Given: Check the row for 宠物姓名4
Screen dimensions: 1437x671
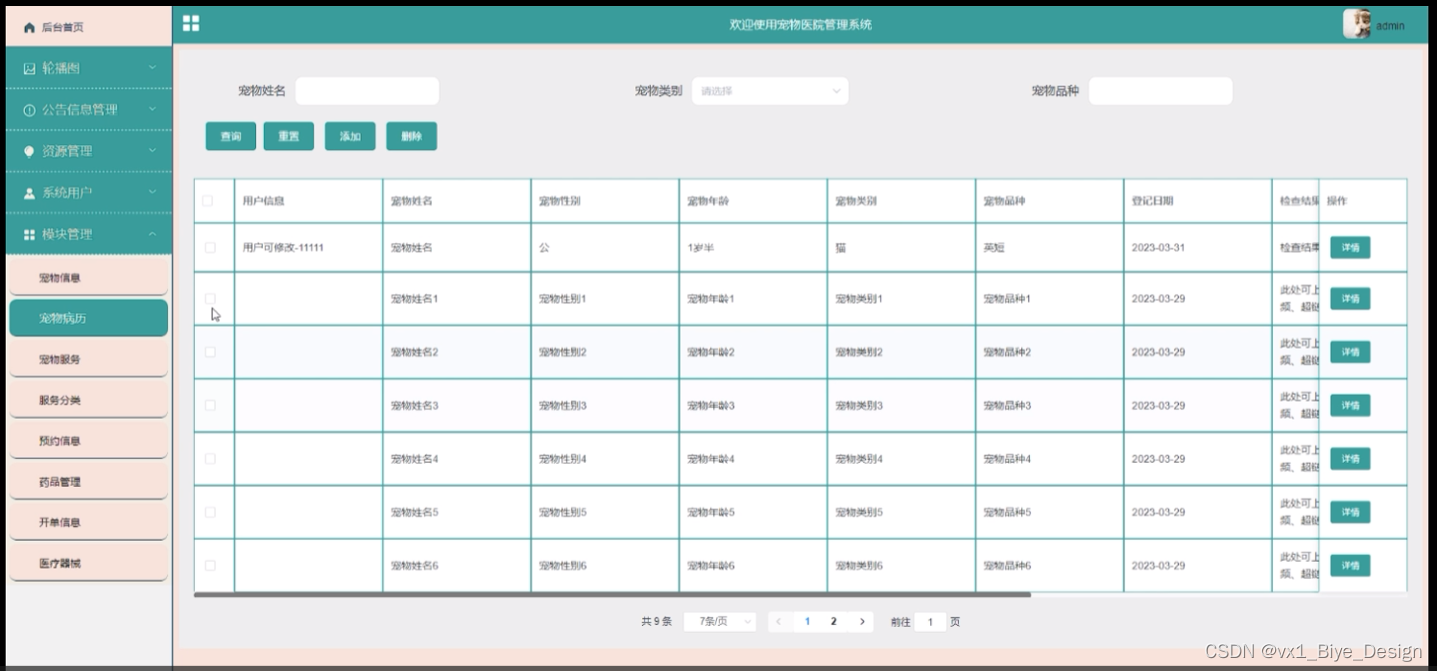Looking at the screenshot, I should click(210, 459).
